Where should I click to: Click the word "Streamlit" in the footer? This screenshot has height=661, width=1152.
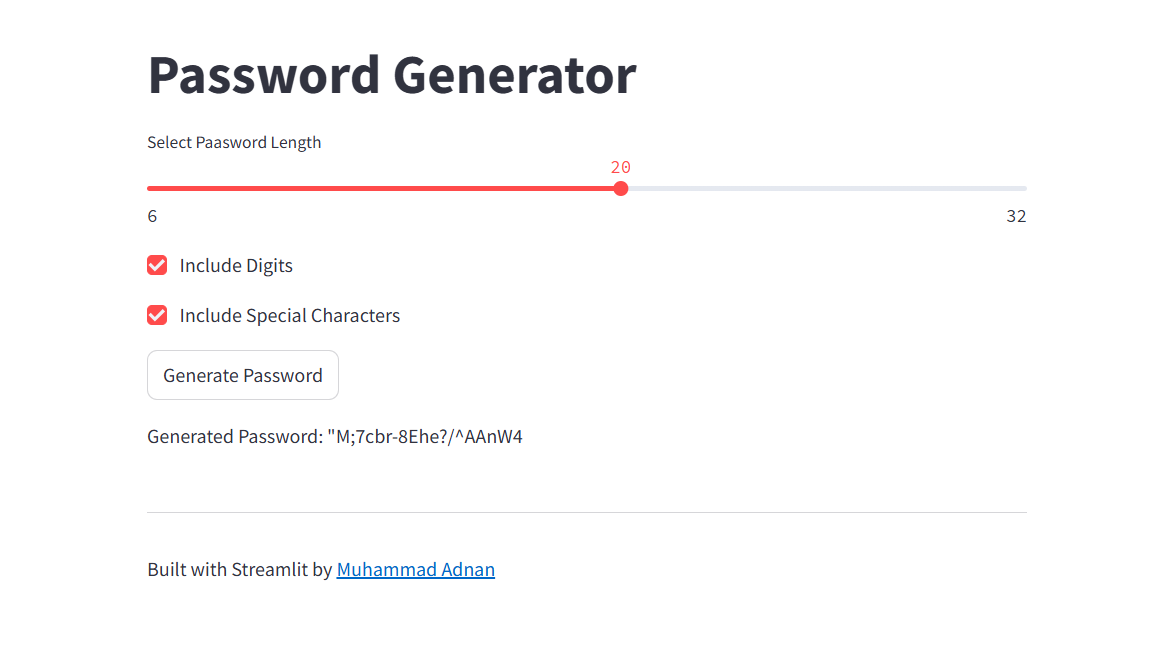[x=269, y=570]
